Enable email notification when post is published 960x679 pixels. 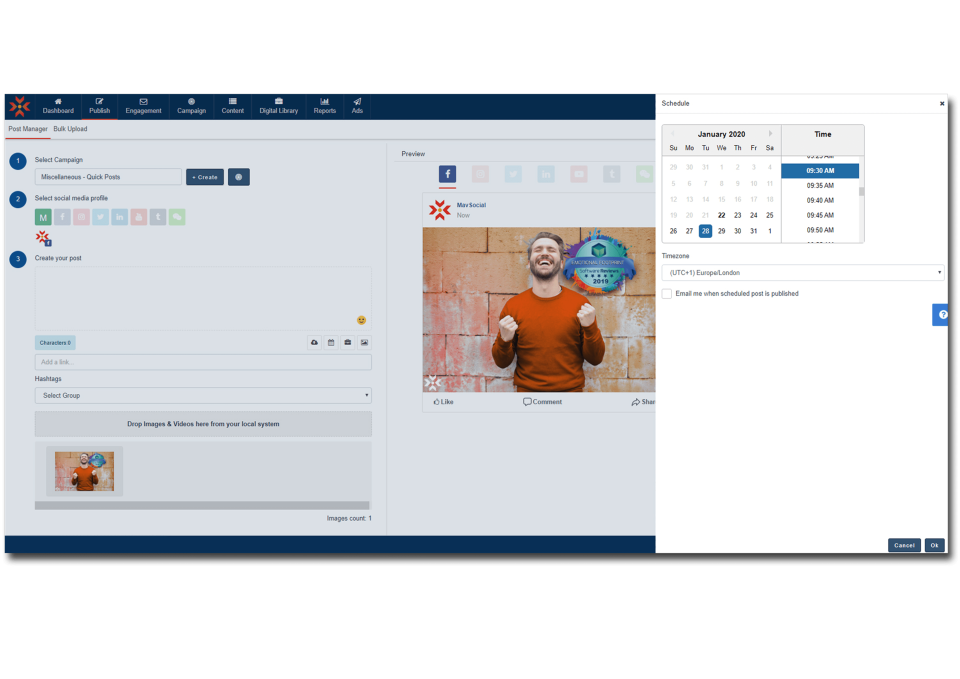pos(667,294)
